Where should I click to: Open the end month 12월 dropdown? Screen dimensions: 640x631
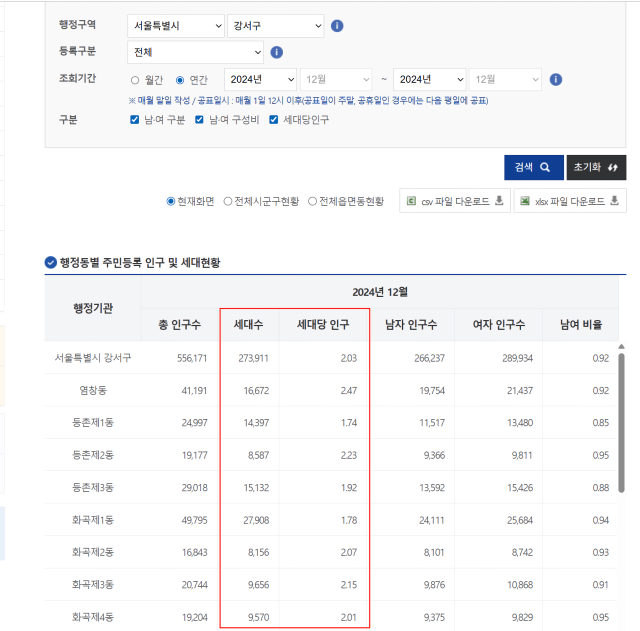[505, 79]
